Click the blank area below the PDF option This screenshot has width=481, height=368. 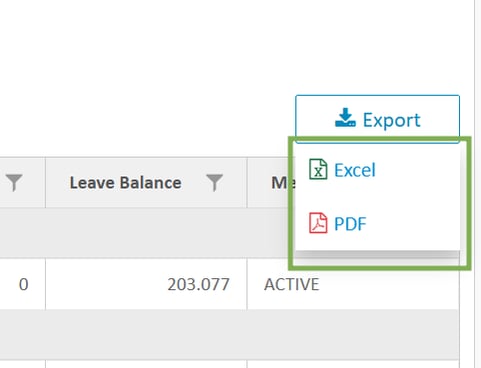377,258
